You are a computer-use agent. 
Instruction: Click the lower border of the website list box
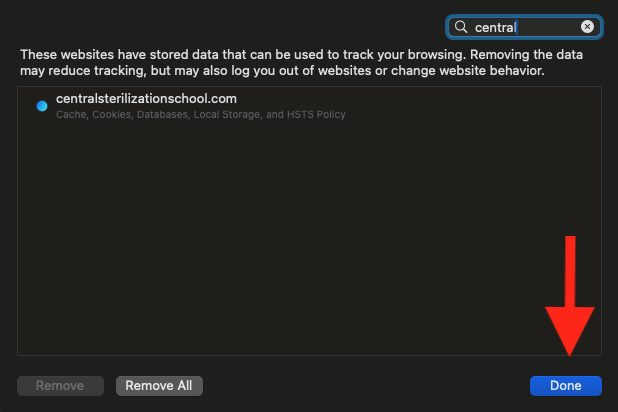[309, 355]
